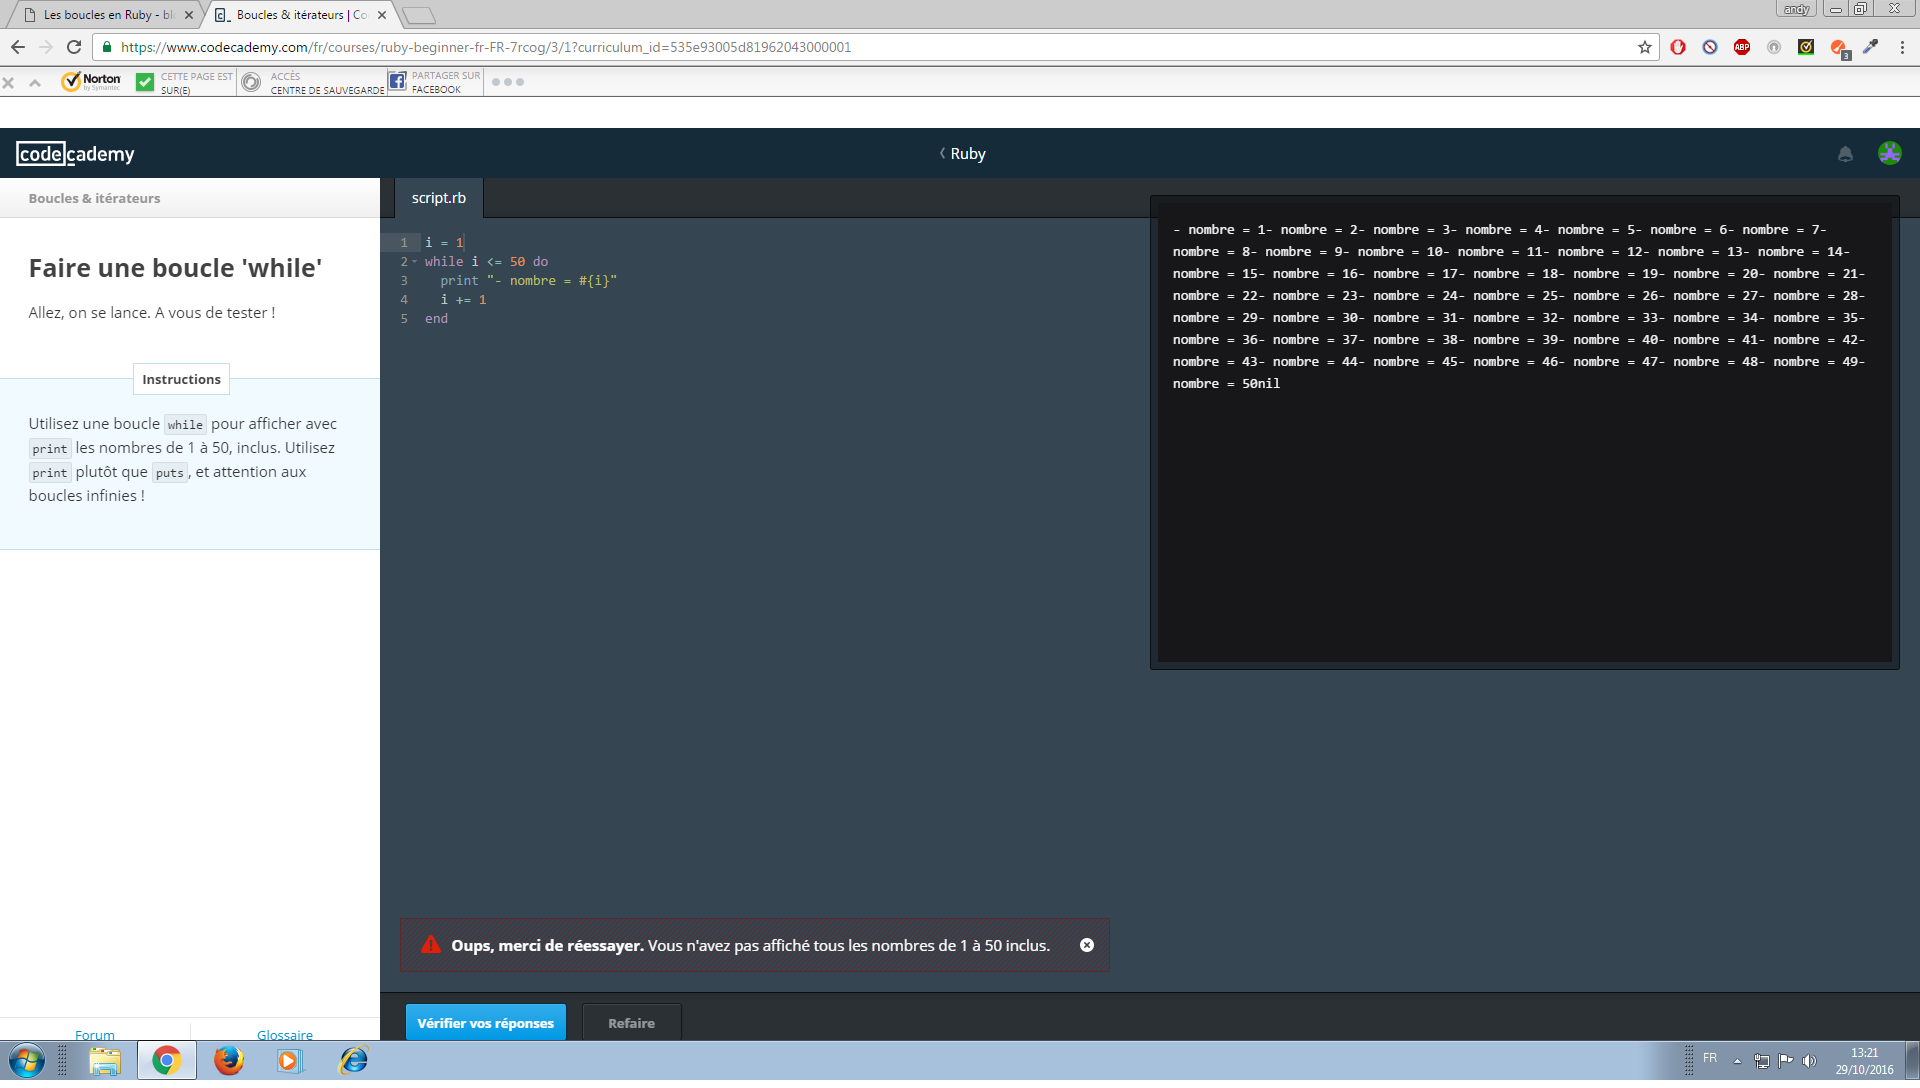
Task: Bookmark the page with the star icon
Action: tap(1643, 47)
